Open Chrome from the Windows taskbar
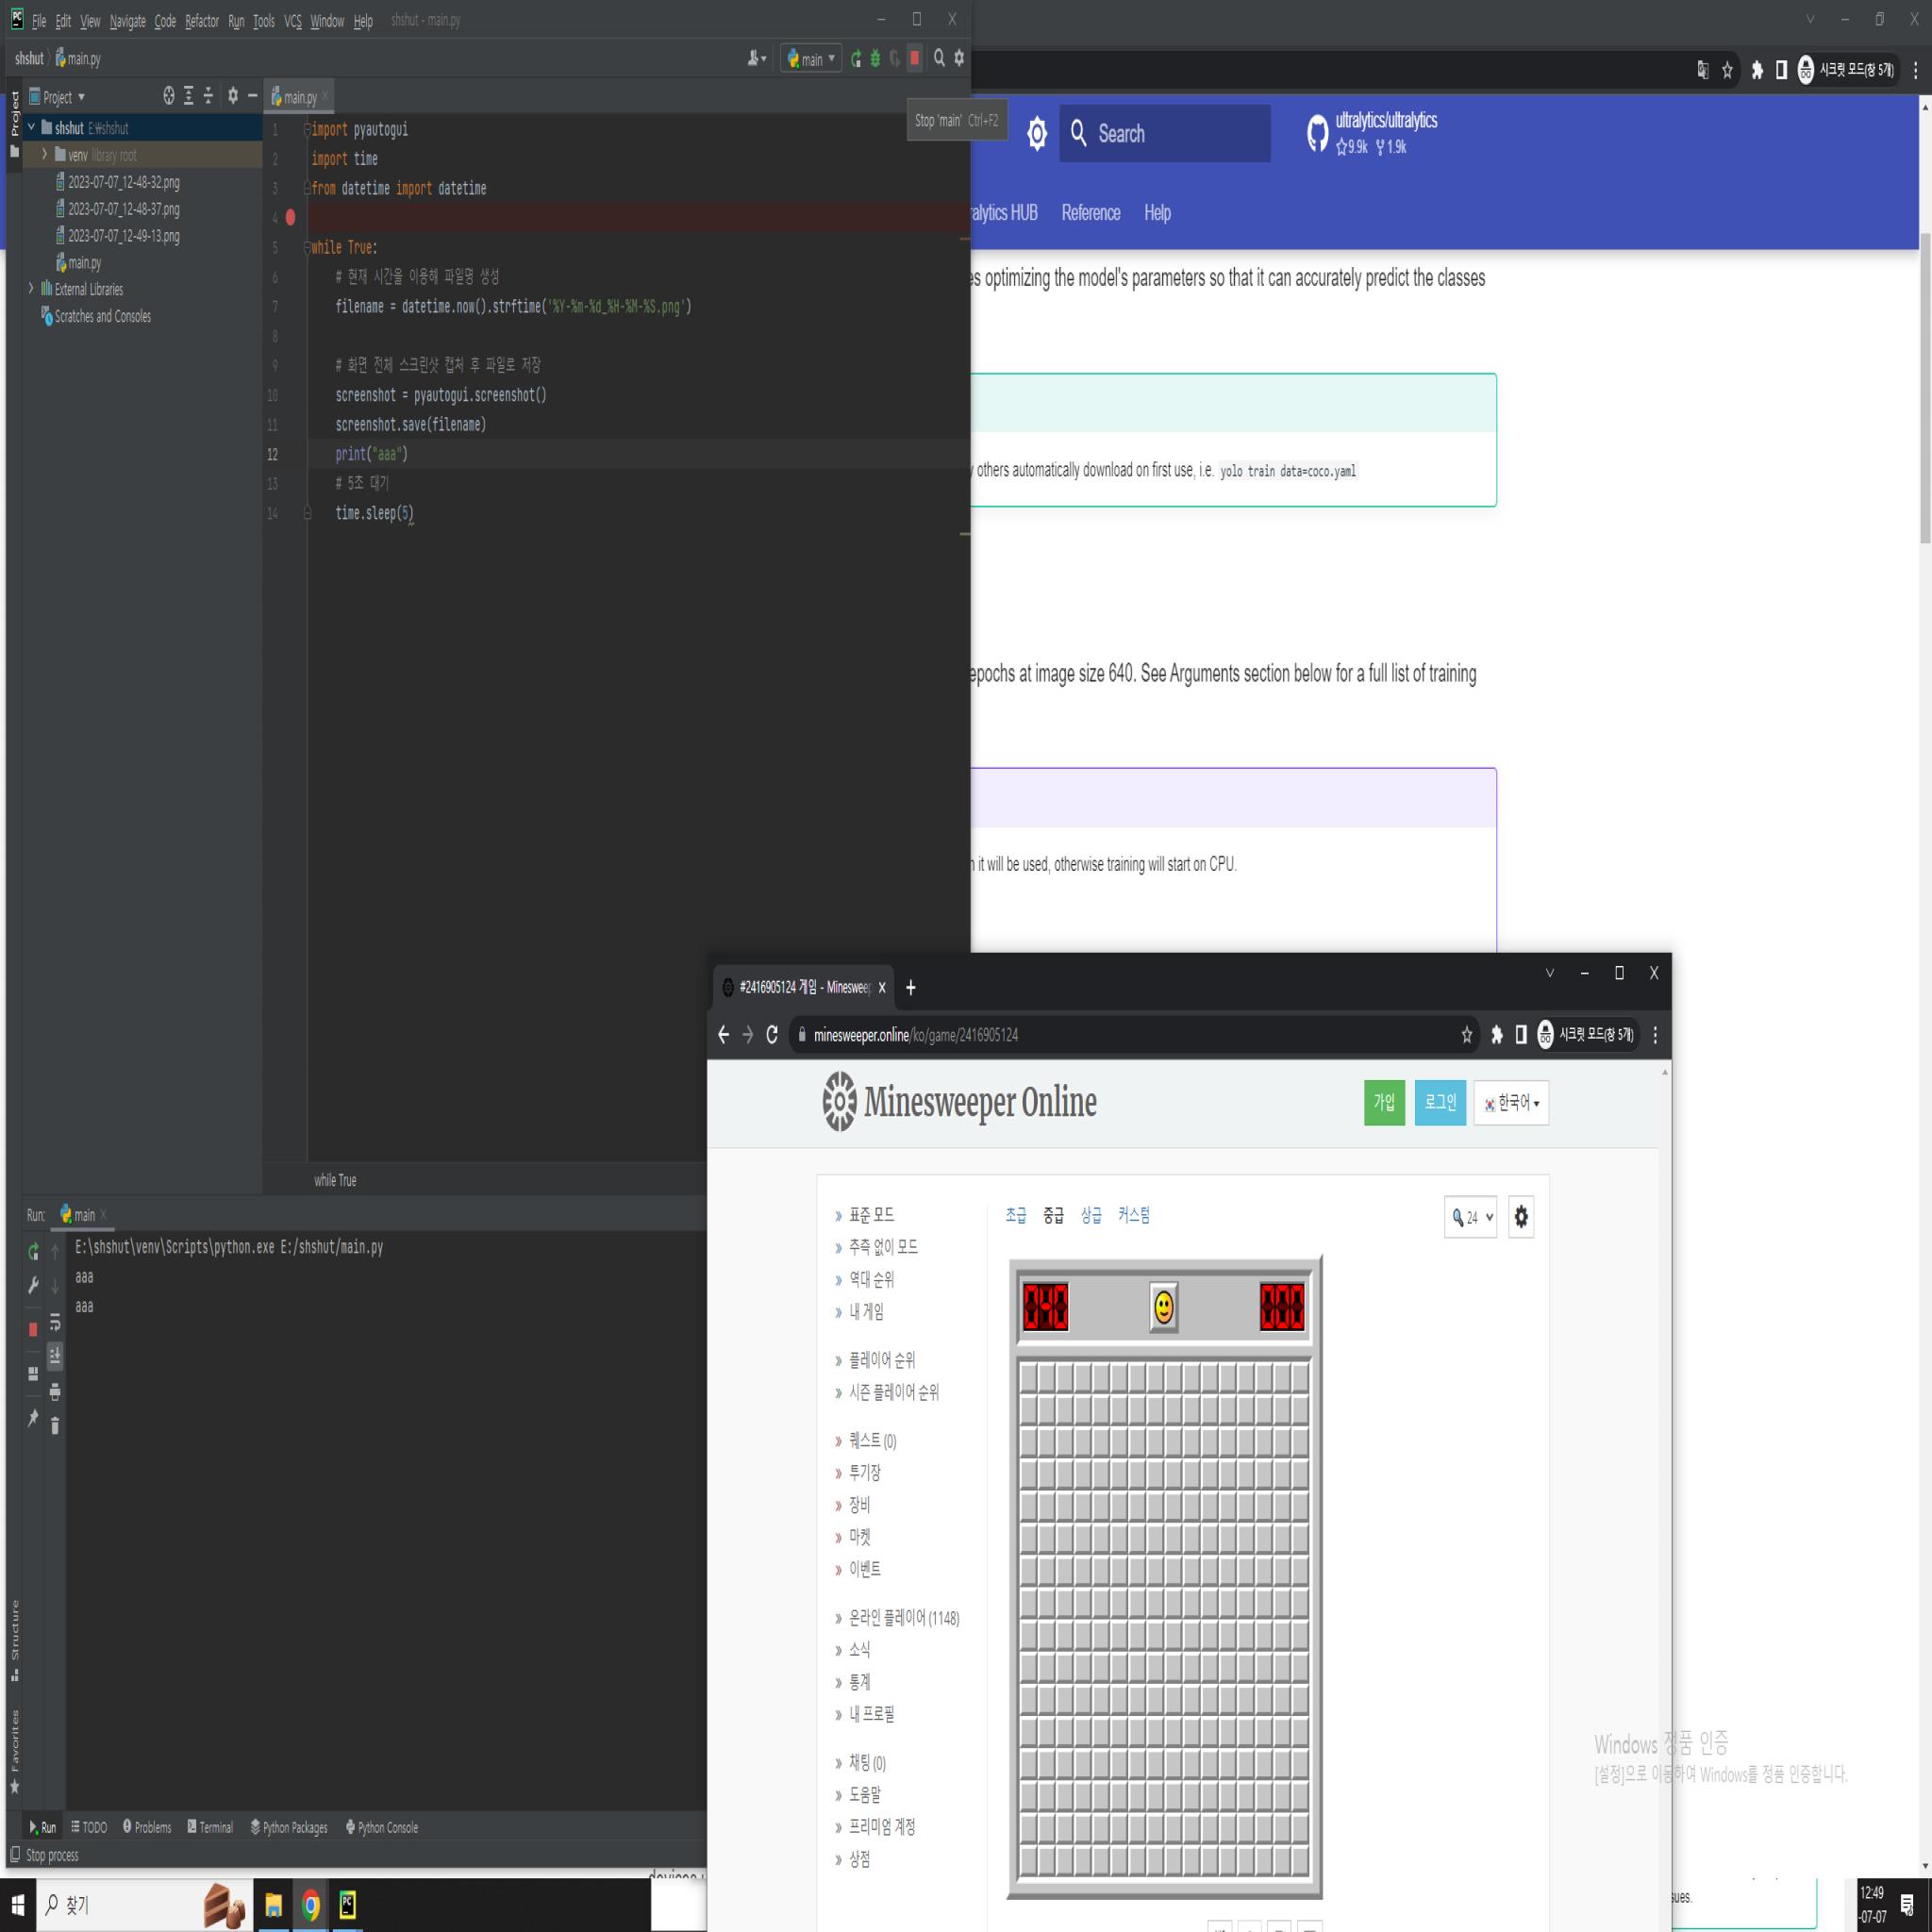Viewport: 1932px width, 1932px height. [311, 1906]
